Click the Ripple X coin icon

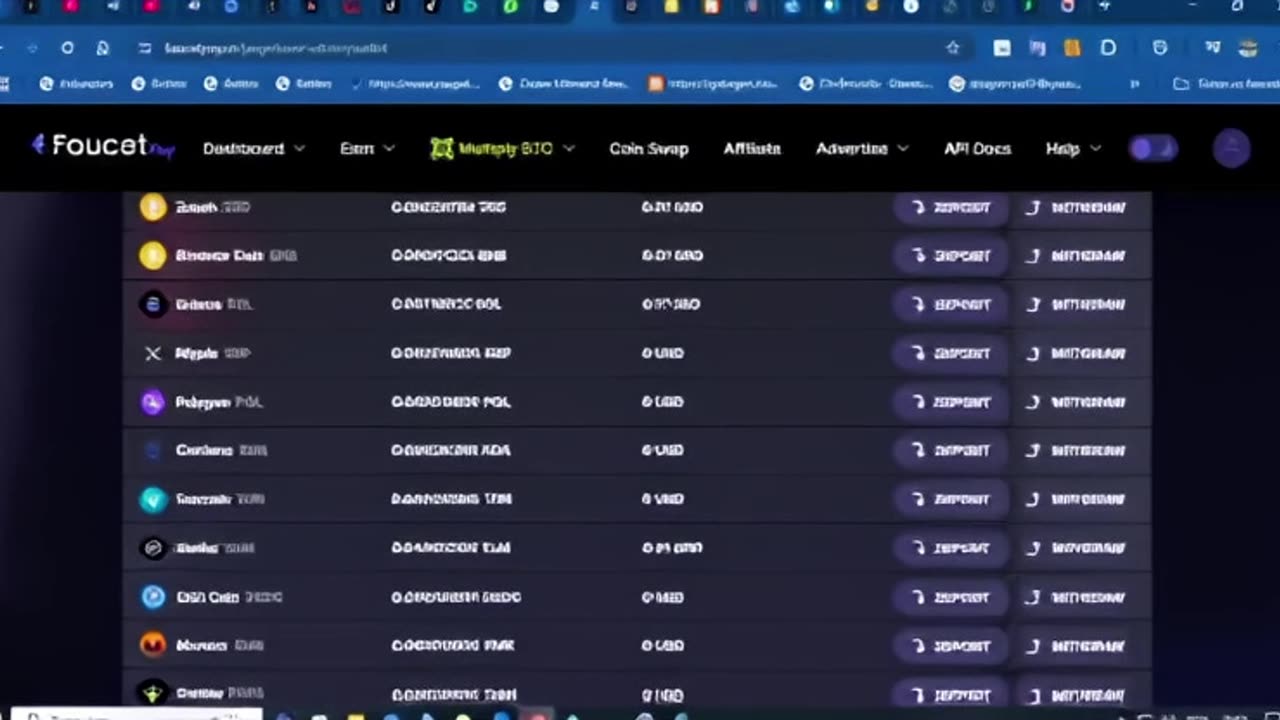click(152, 353)
